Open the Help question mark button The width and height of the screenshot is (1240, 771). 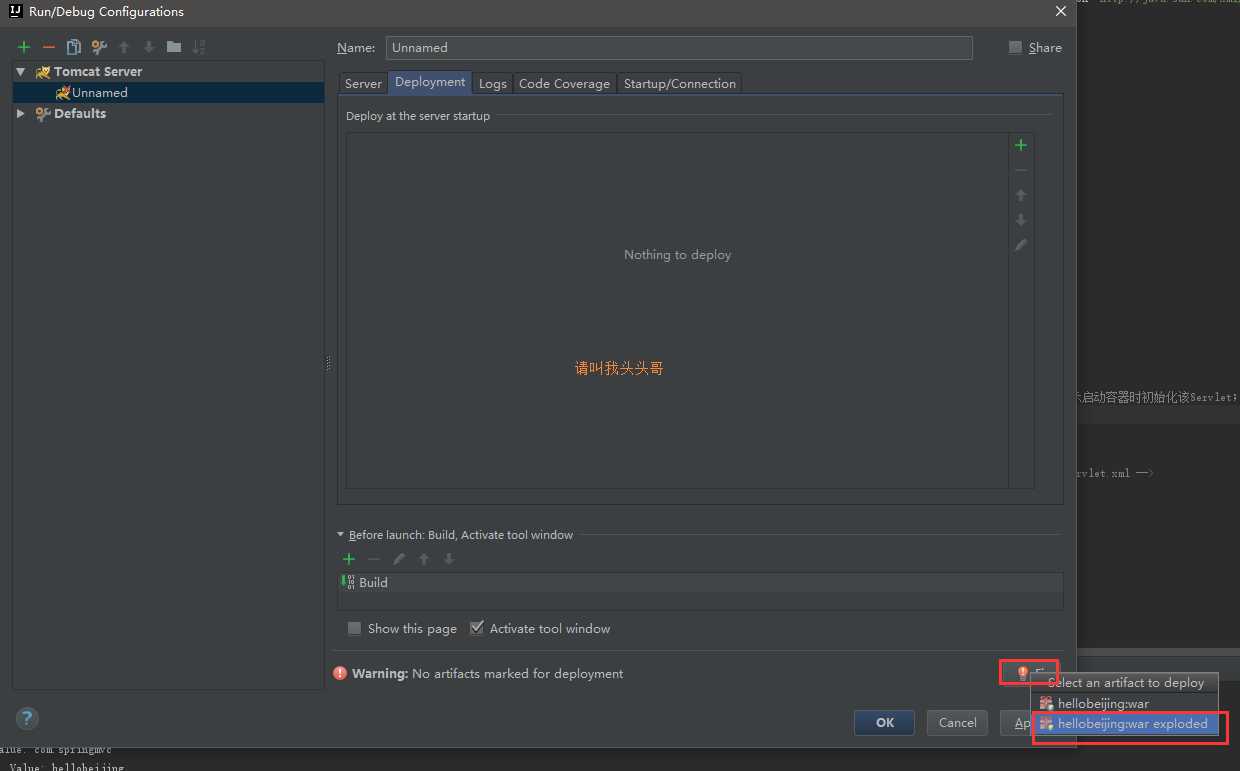[27, 718]
